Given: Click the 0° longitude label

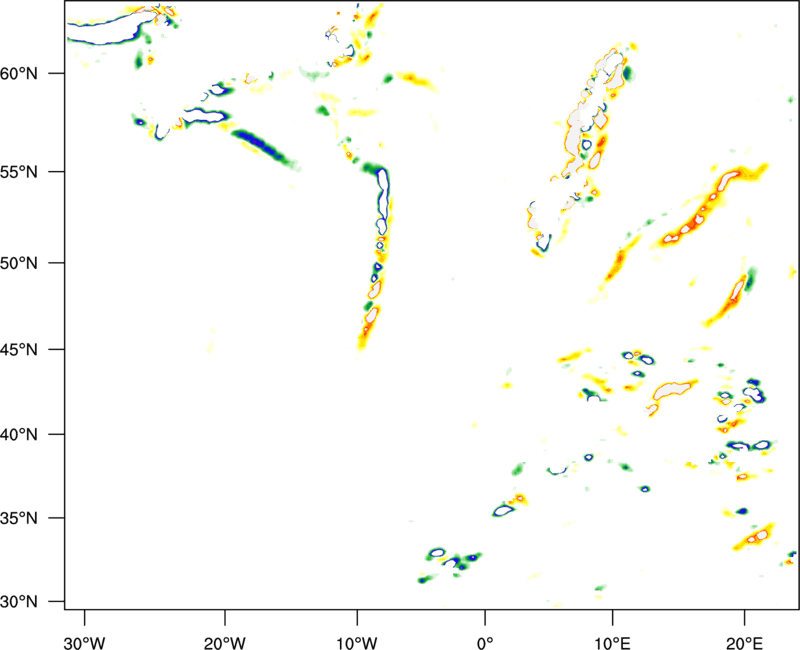Looking at the screenshot, I should (485, 643).
